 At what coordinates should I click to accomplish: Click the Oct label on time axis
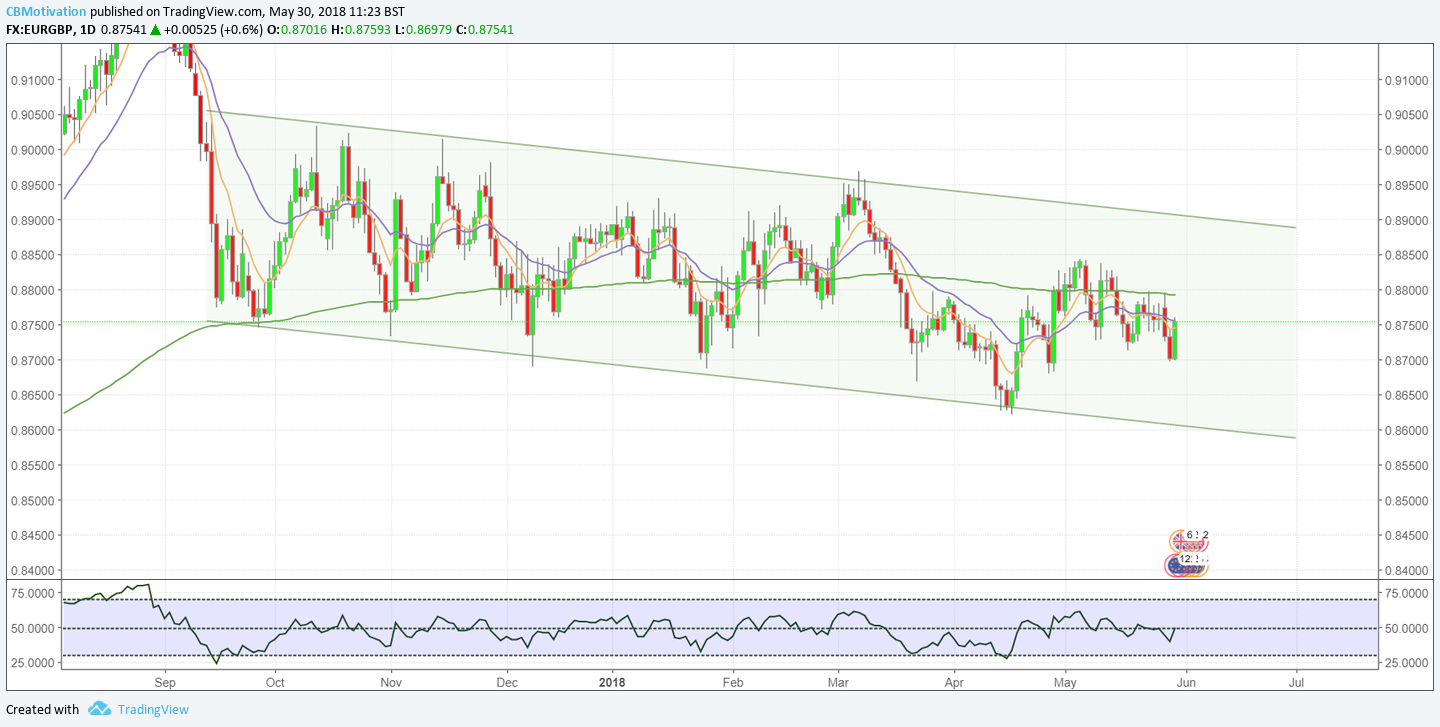click(275, 683)
